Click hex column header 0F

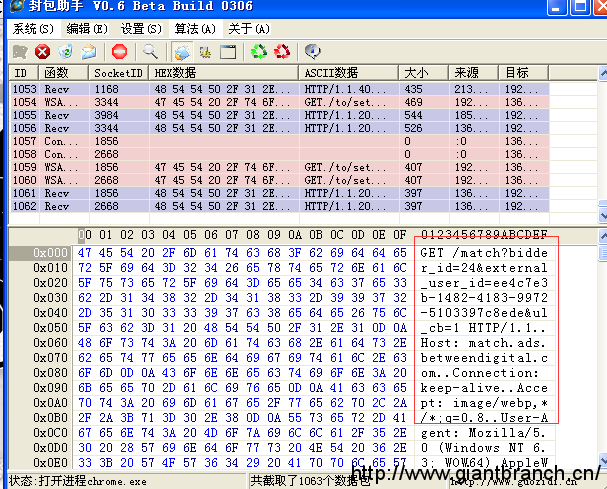pyautogui.click(x=400, y=235)
